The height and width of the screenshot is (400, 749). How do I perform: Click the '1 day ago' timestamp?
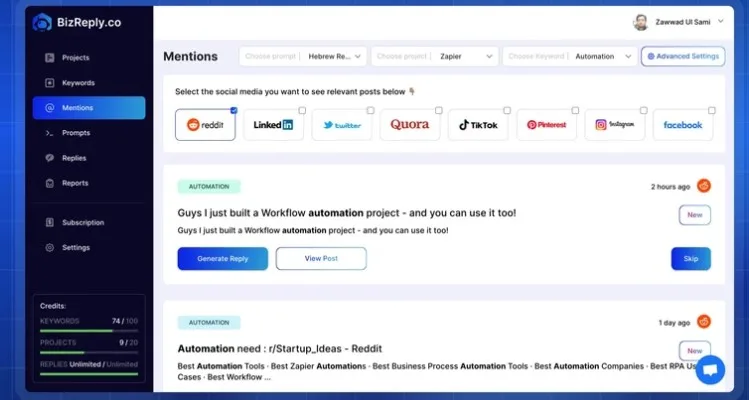point(674,323)
